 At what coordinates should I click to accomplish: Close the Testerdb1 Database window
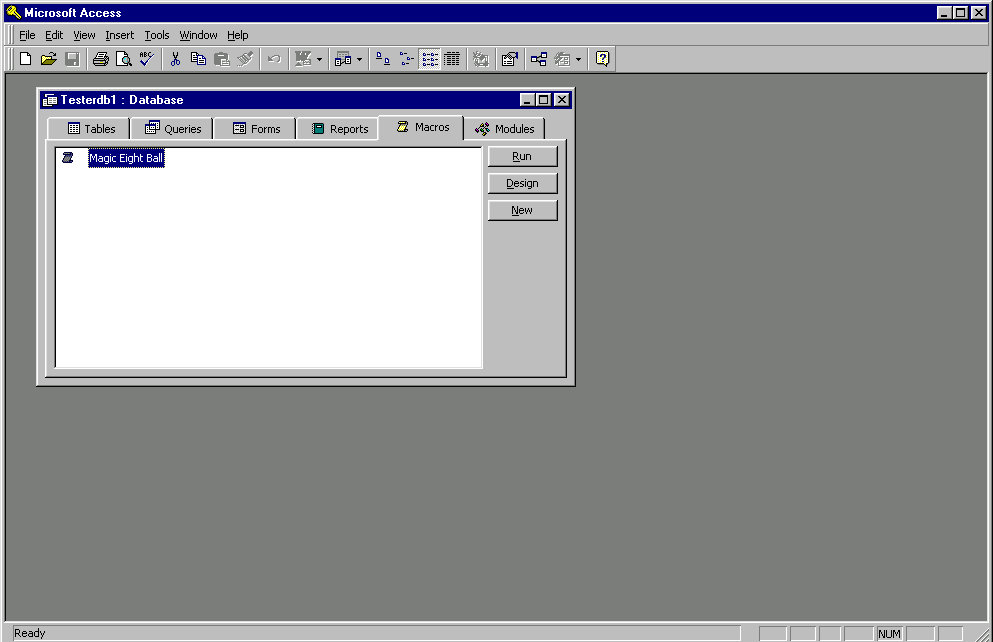tap(562, 100)
